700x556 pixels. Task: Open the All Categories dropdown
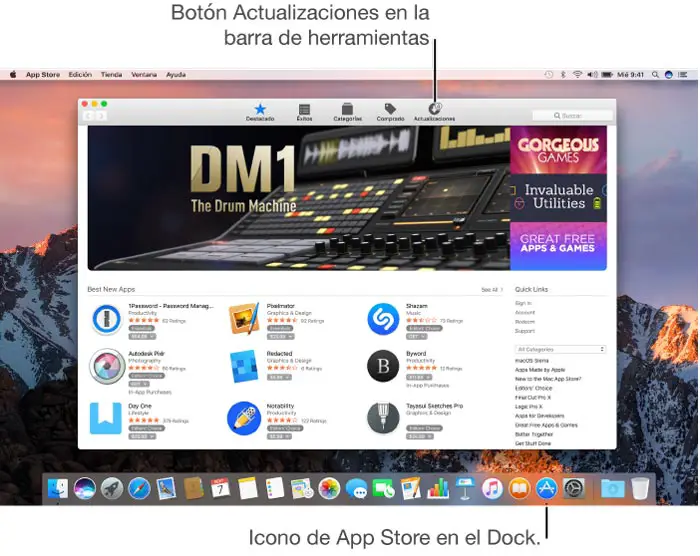tap(560, 349)
